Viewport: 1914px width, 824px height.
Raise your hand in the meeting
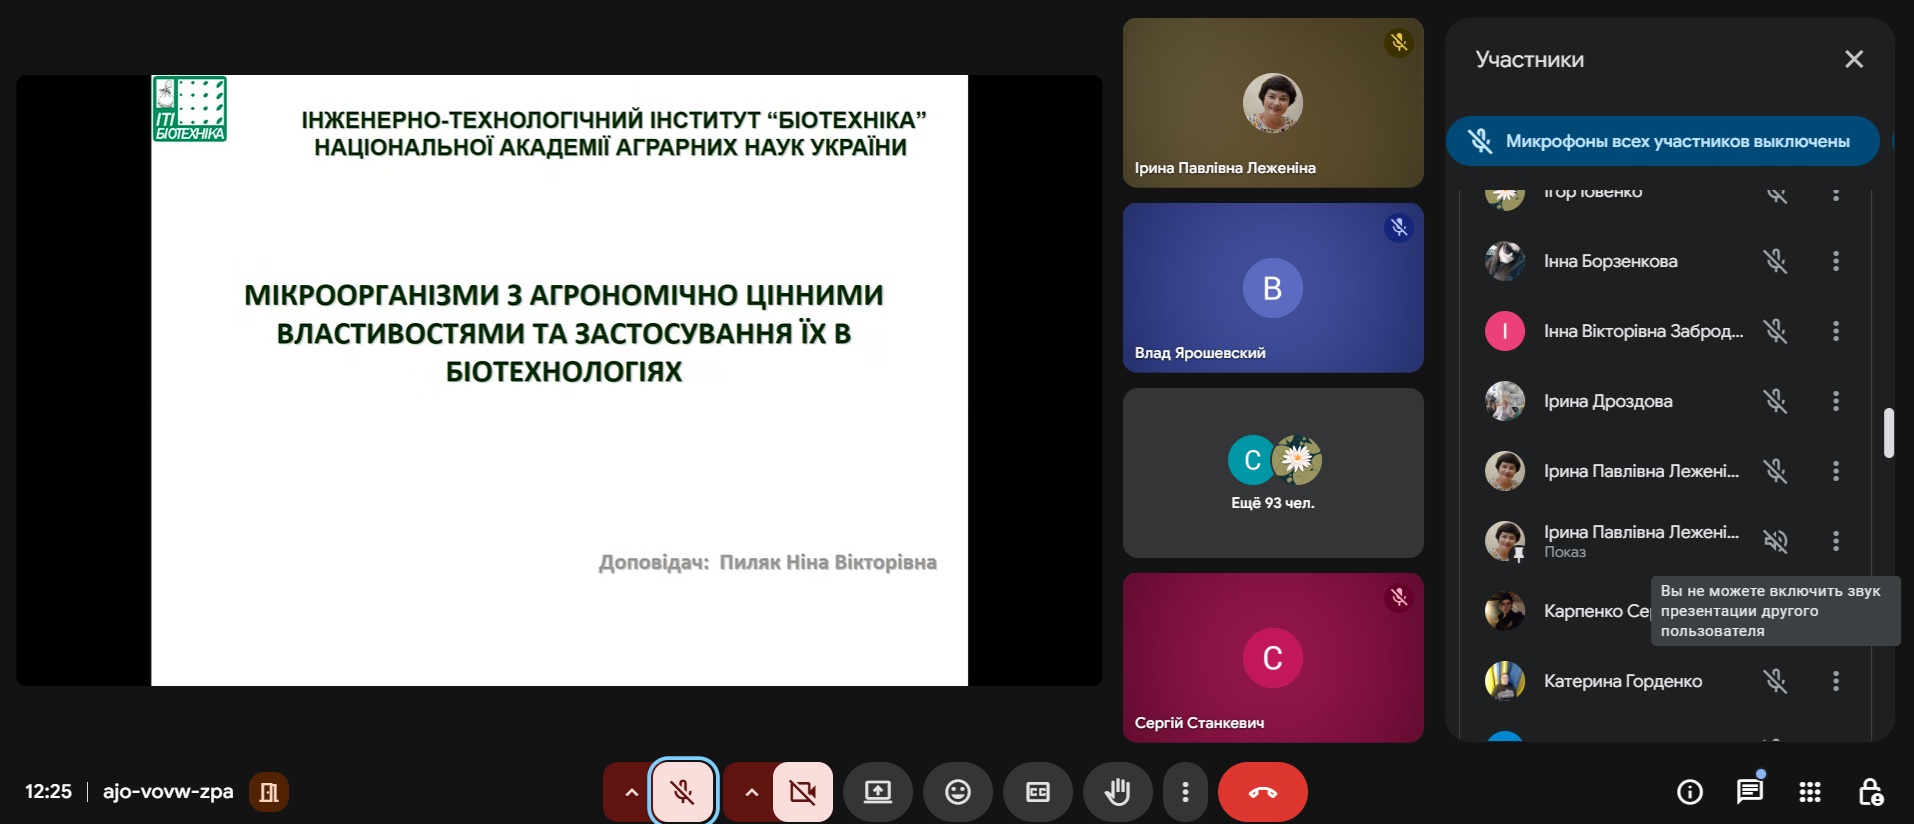[x=1117, y=792]
